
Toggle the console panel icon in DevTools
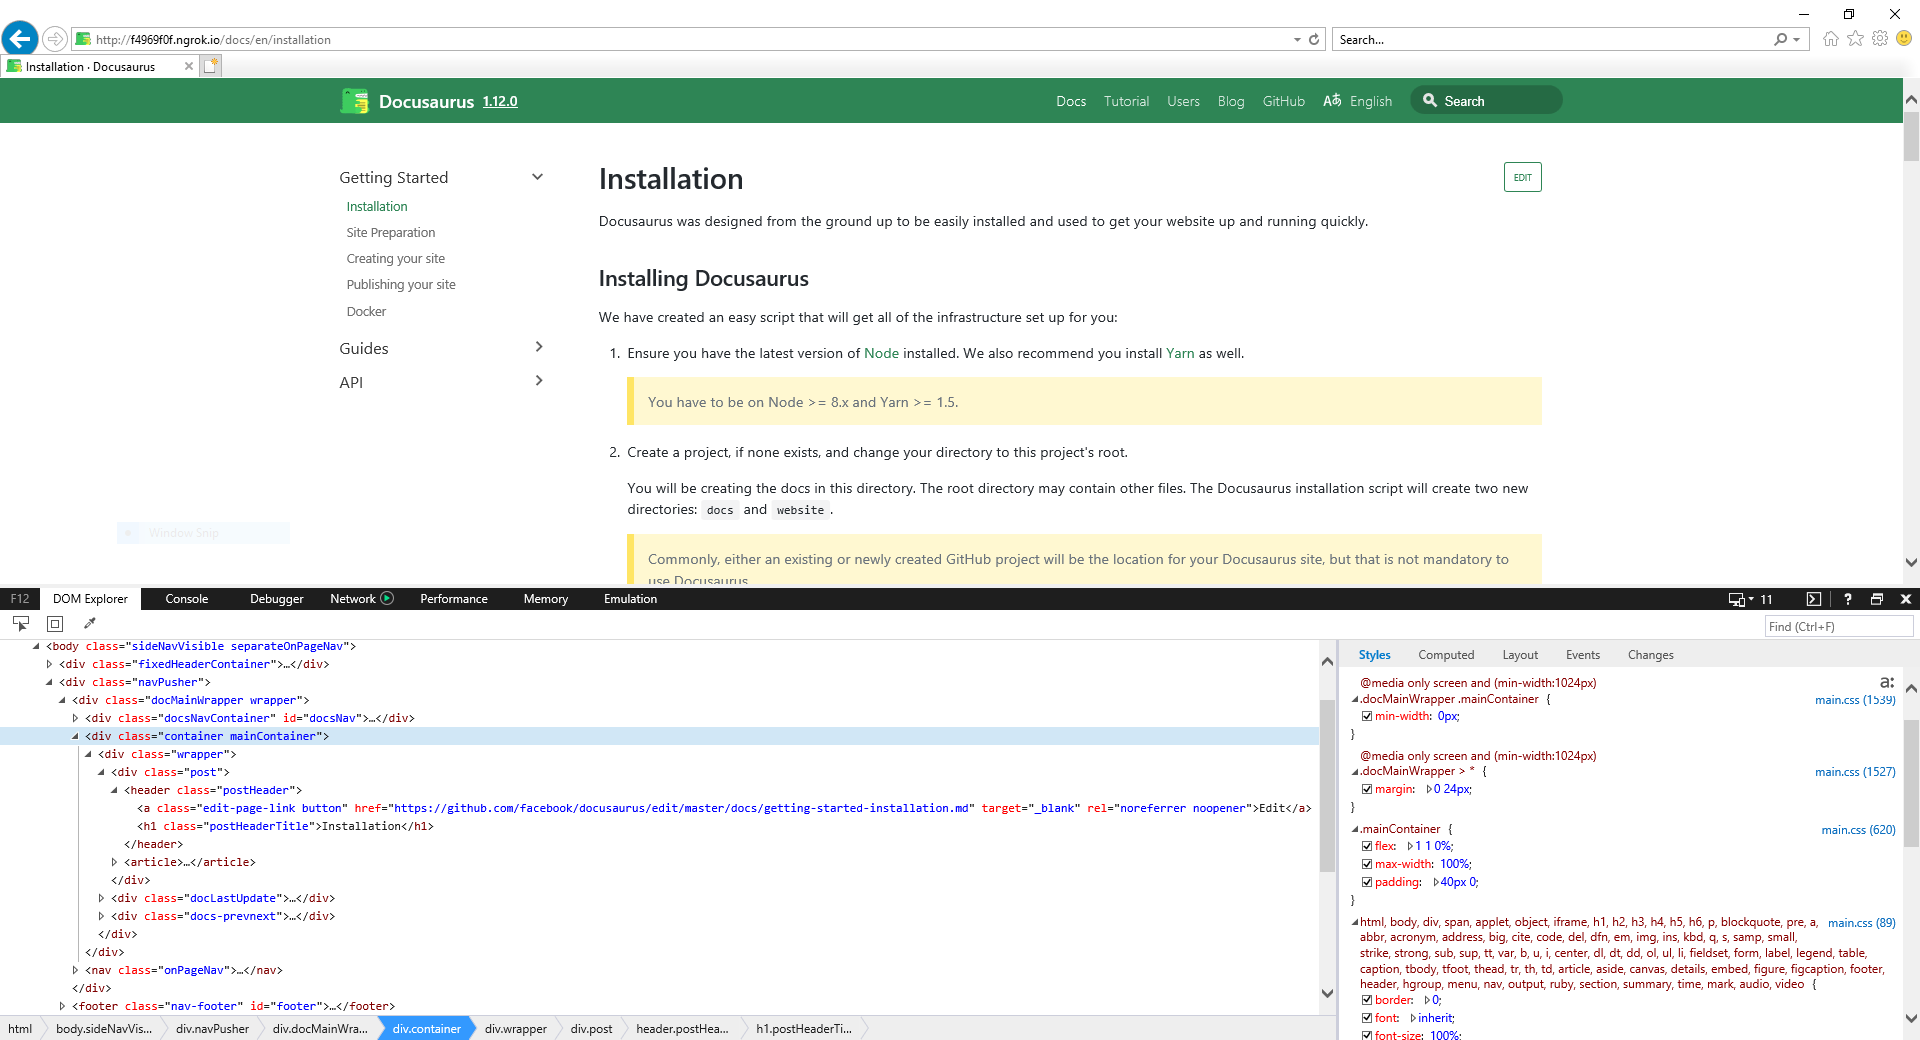[1814, 599]
